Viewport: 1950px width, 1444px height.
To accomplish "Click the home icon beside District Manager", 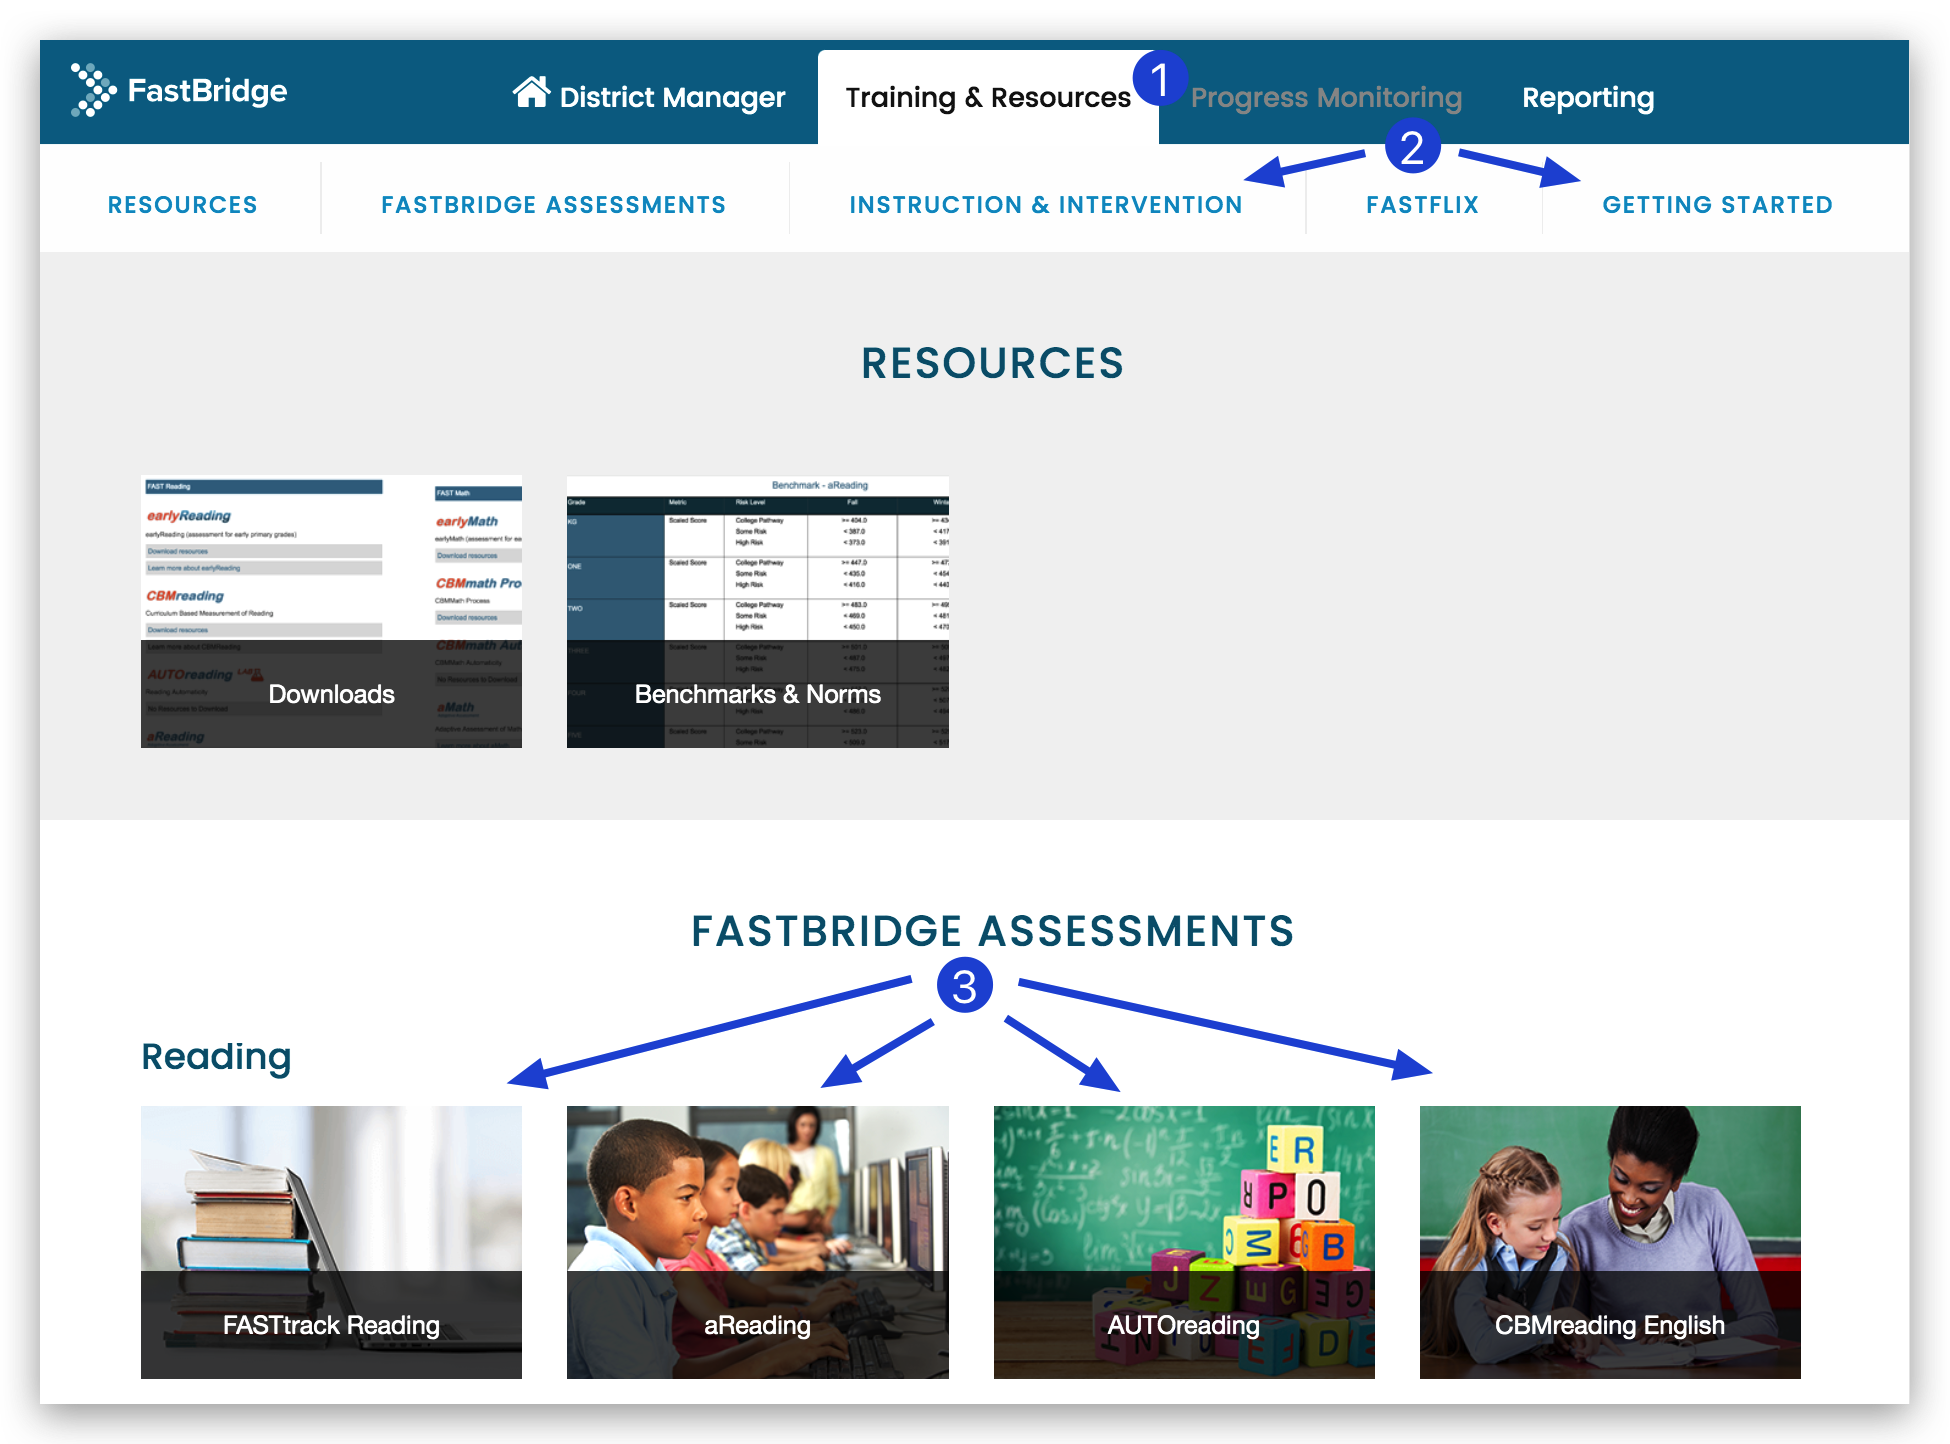I will [531, 92].
